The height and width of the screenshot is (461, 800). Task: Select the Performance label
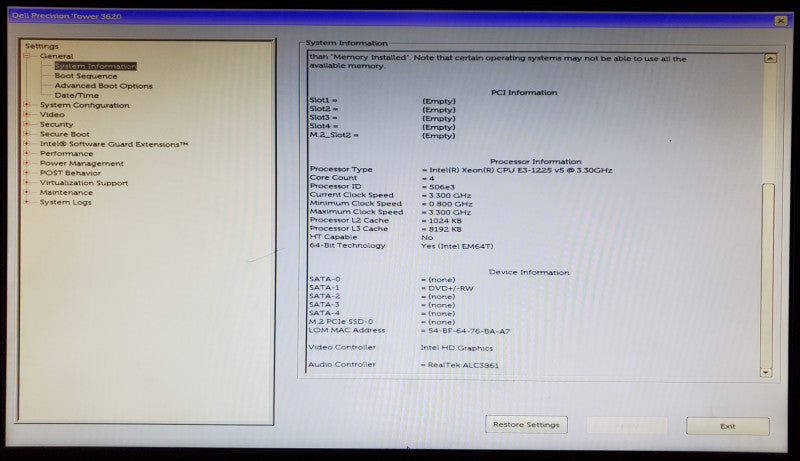point(66,153)
